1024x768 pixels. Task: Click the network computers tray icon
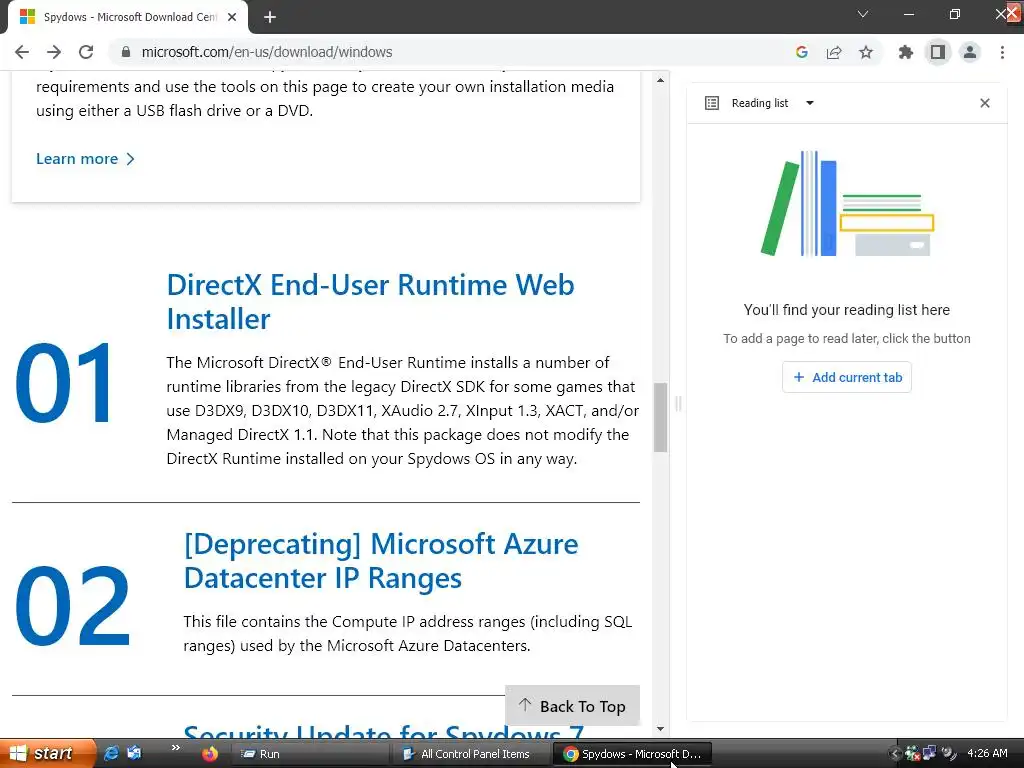930,754
